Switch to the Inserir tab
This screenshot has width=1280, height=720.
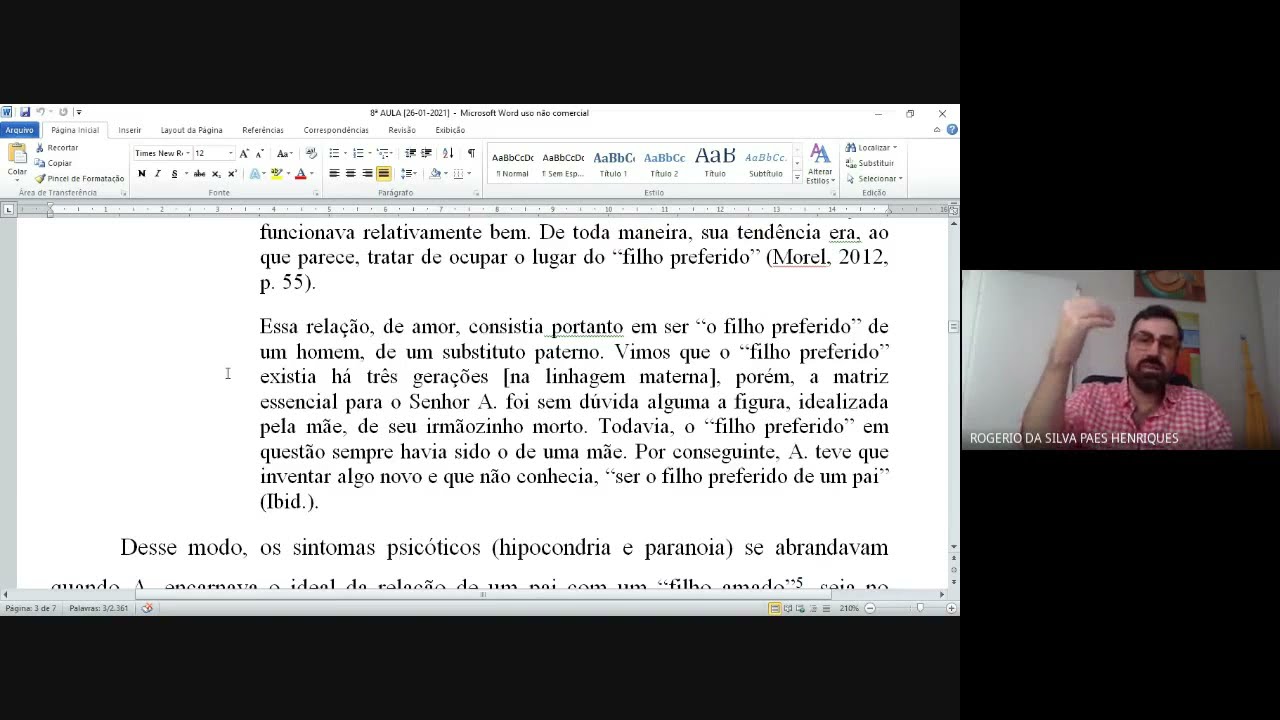coord(130,130)
